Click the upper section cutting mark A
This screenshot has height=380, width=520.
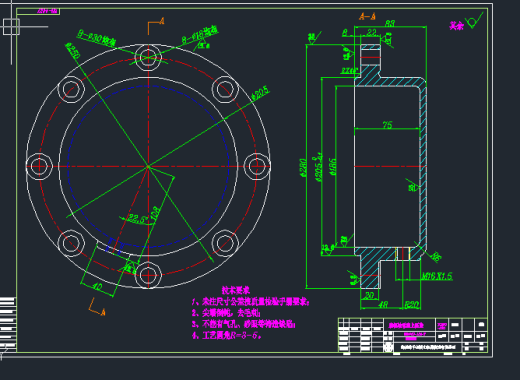point(162,21)
